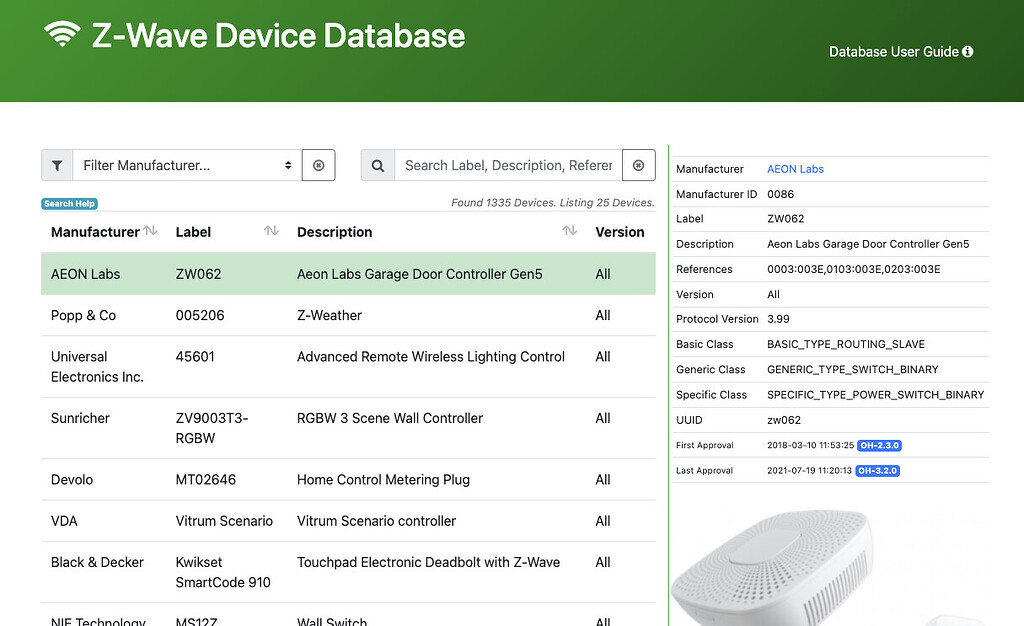Click the info icon next to Database User Guide
This screenshot has height=626, width=1024.
966,51
